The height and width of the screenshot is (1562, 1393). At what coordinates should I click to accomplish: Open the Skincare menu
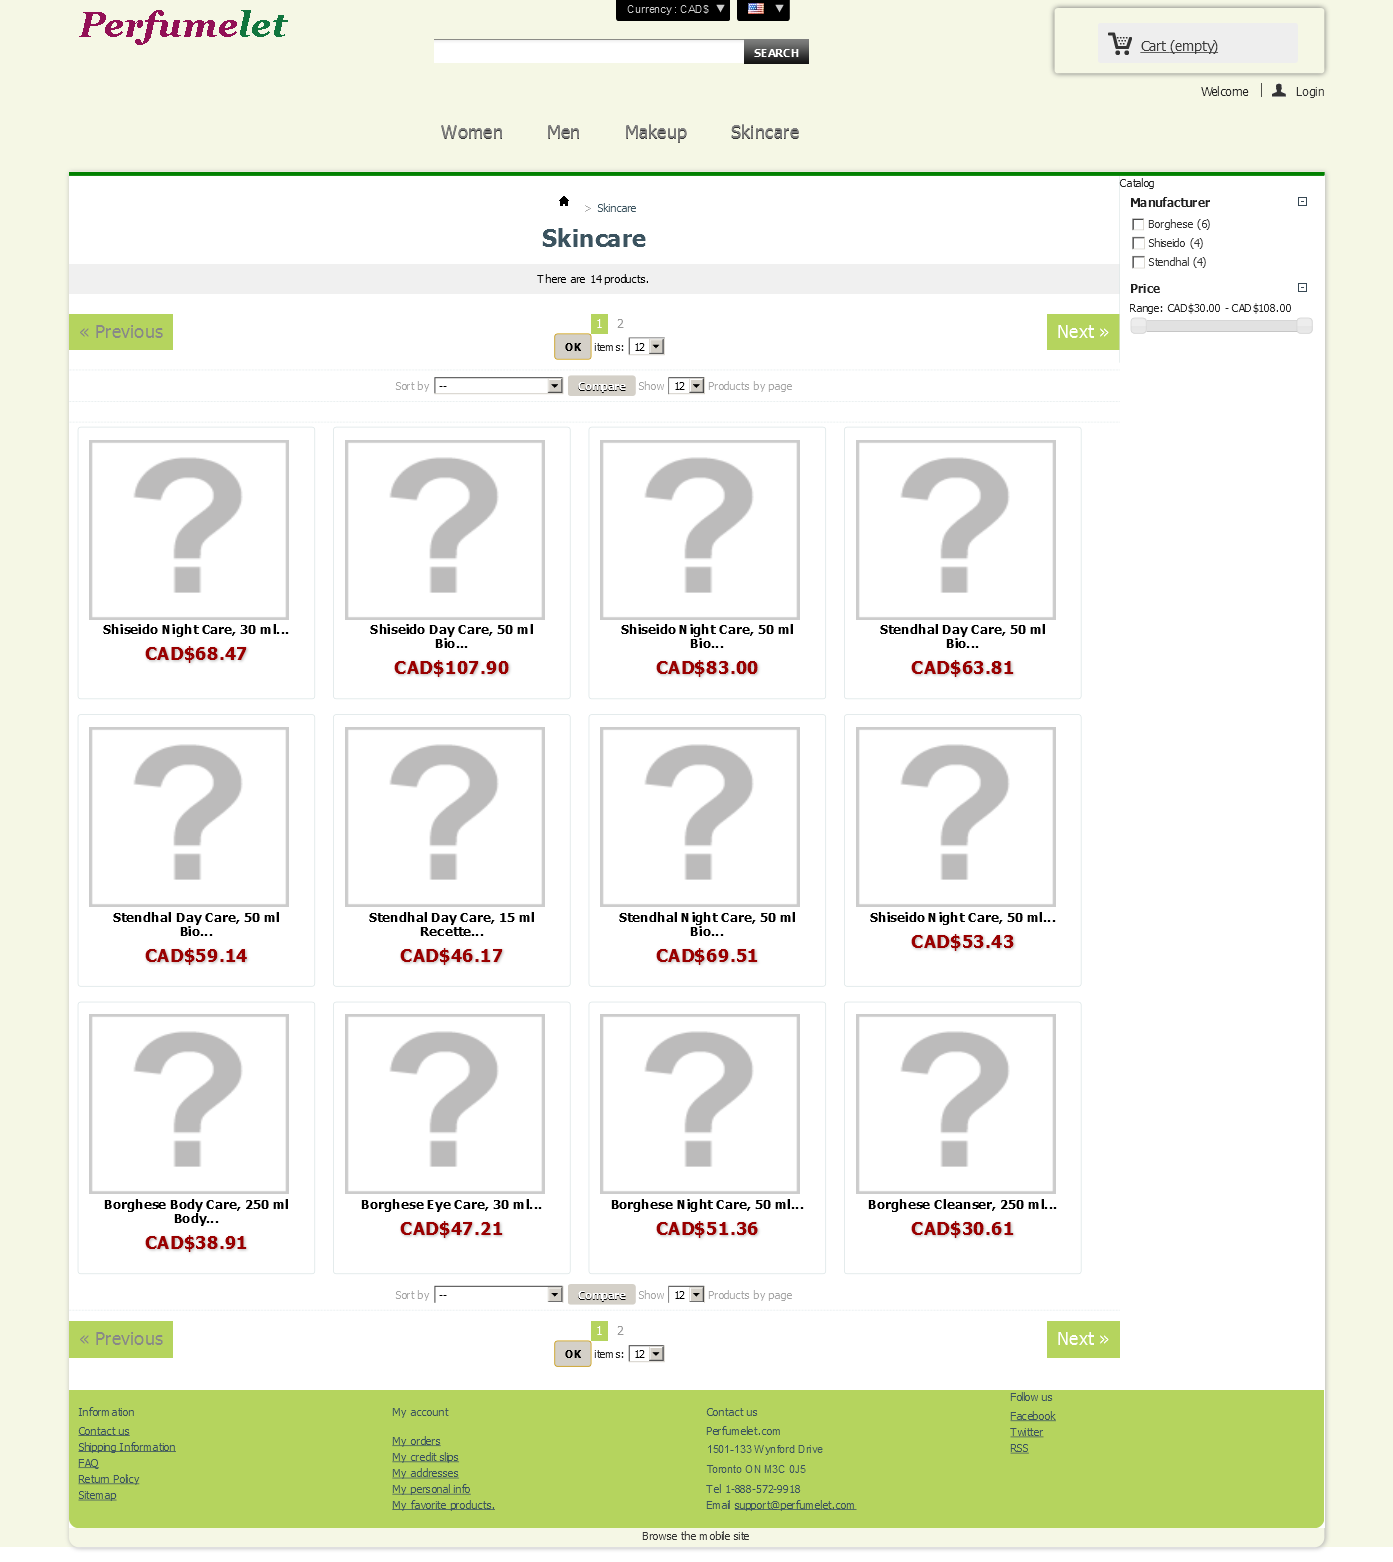pos(765,133)
